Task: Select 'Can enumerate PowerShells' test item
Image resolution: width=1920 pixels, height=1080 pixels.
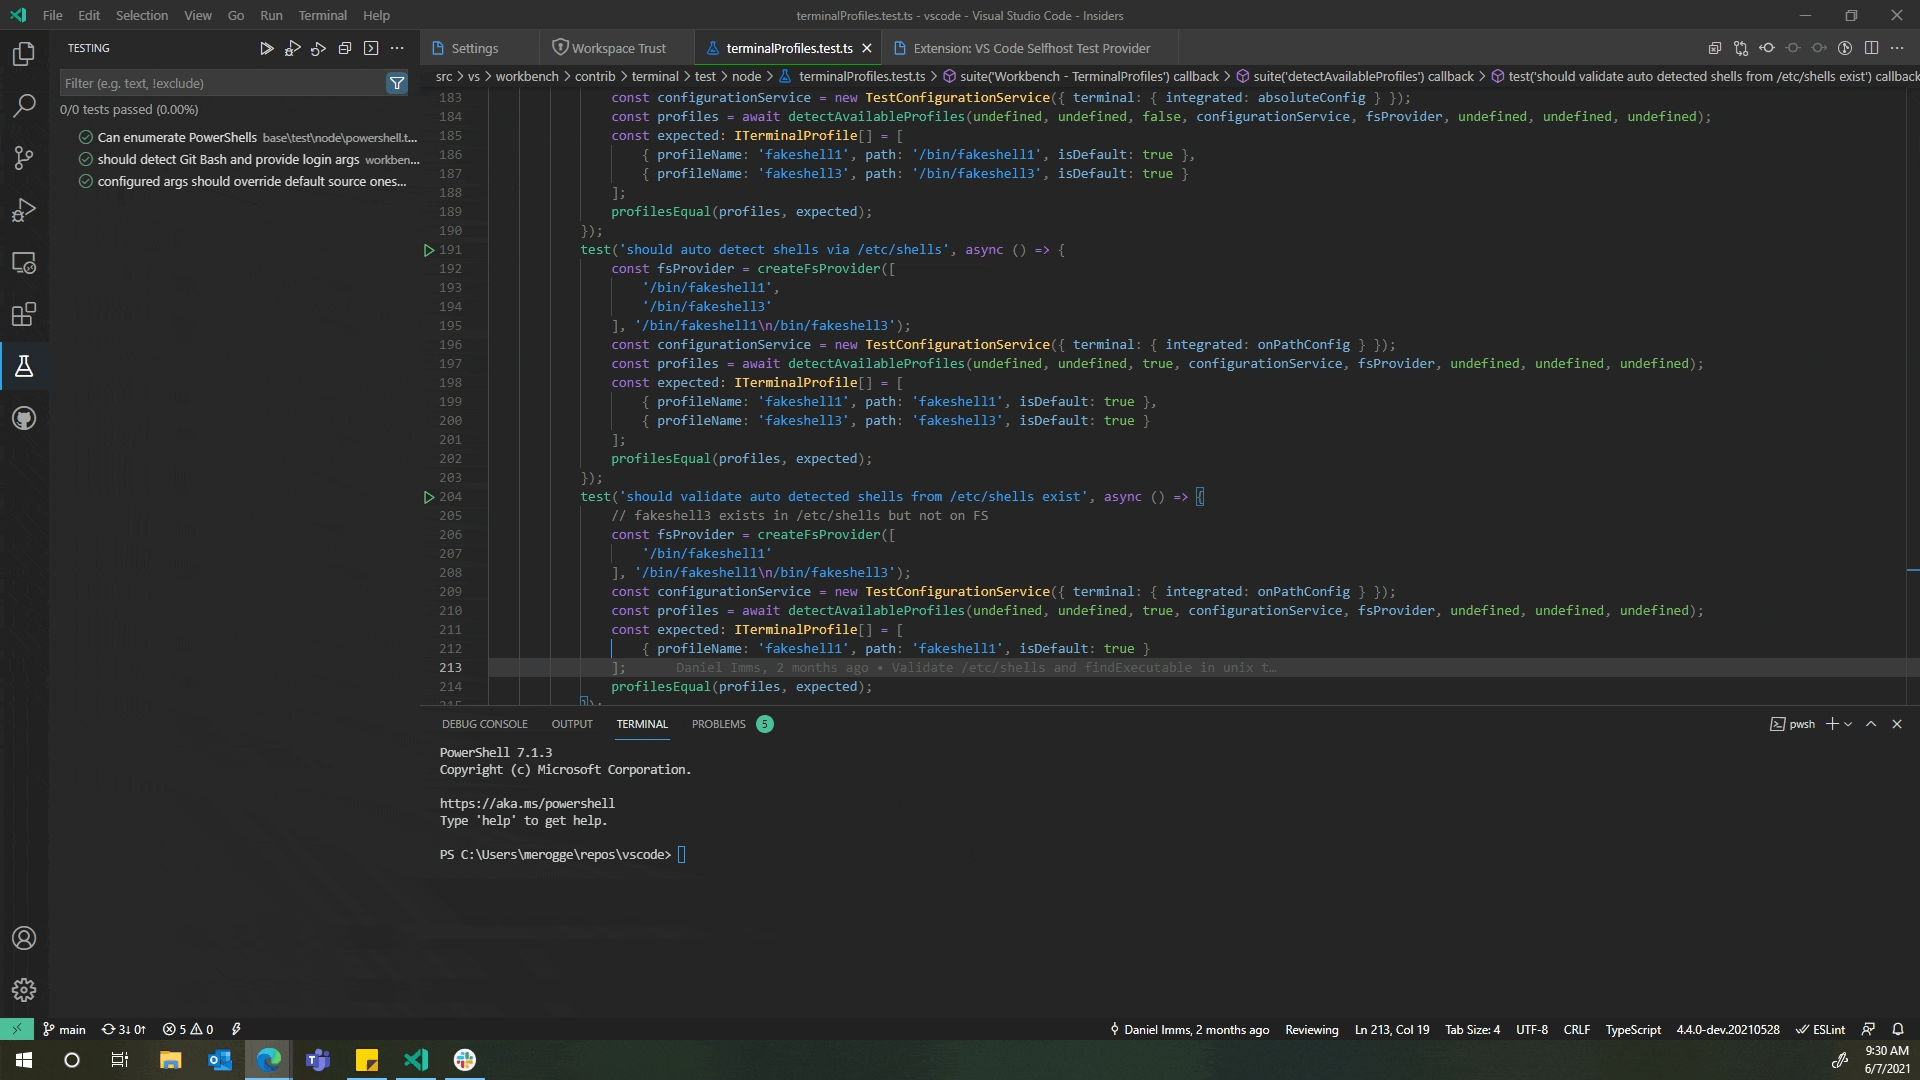Action: pyautogui.click(x=177, y=137)
